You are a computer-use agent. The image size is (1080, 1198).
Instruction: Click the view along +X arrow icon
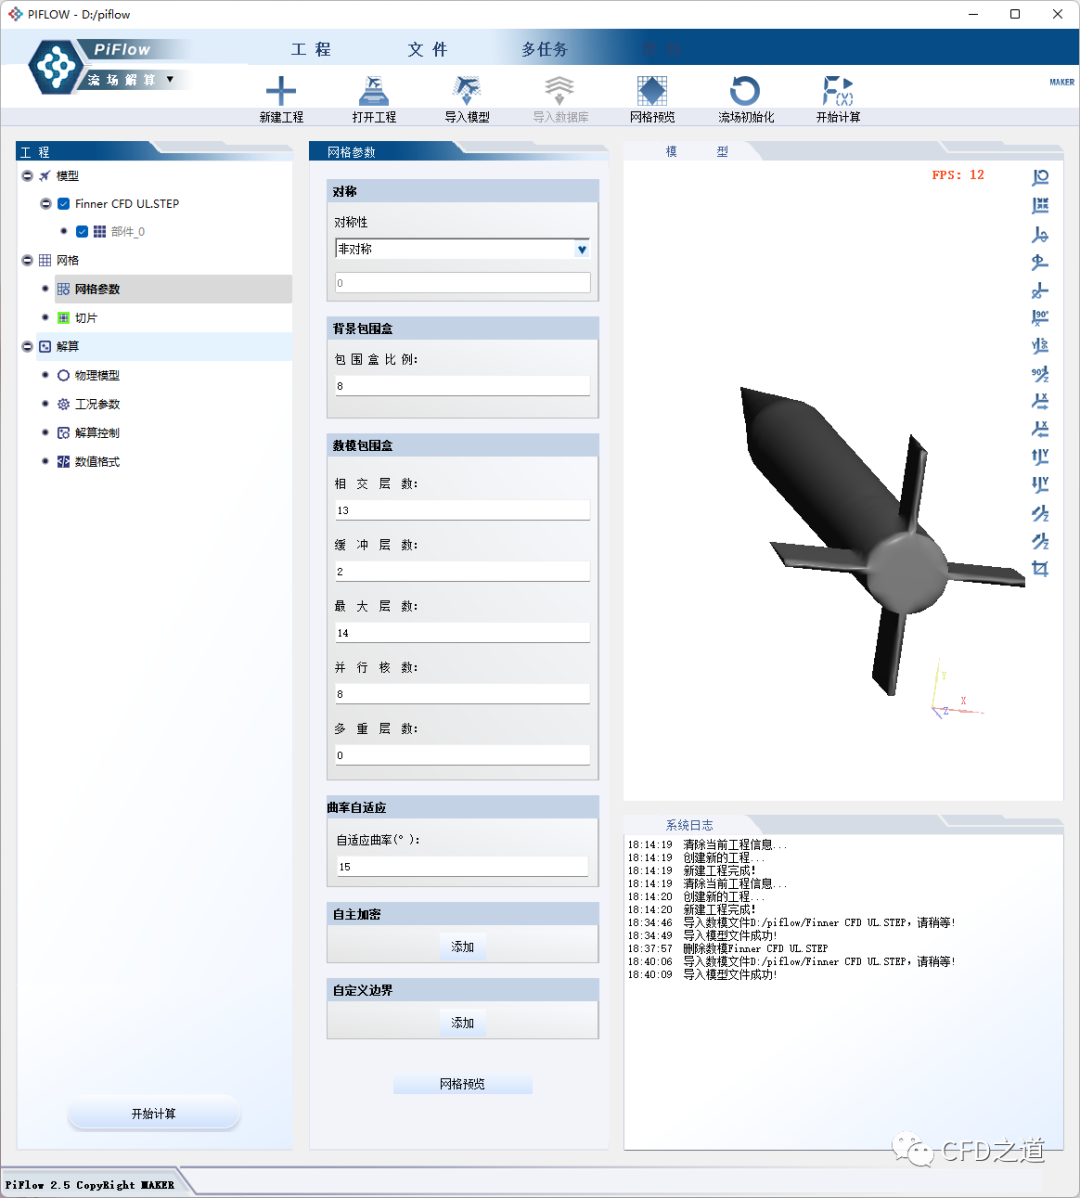point(1040,401)
